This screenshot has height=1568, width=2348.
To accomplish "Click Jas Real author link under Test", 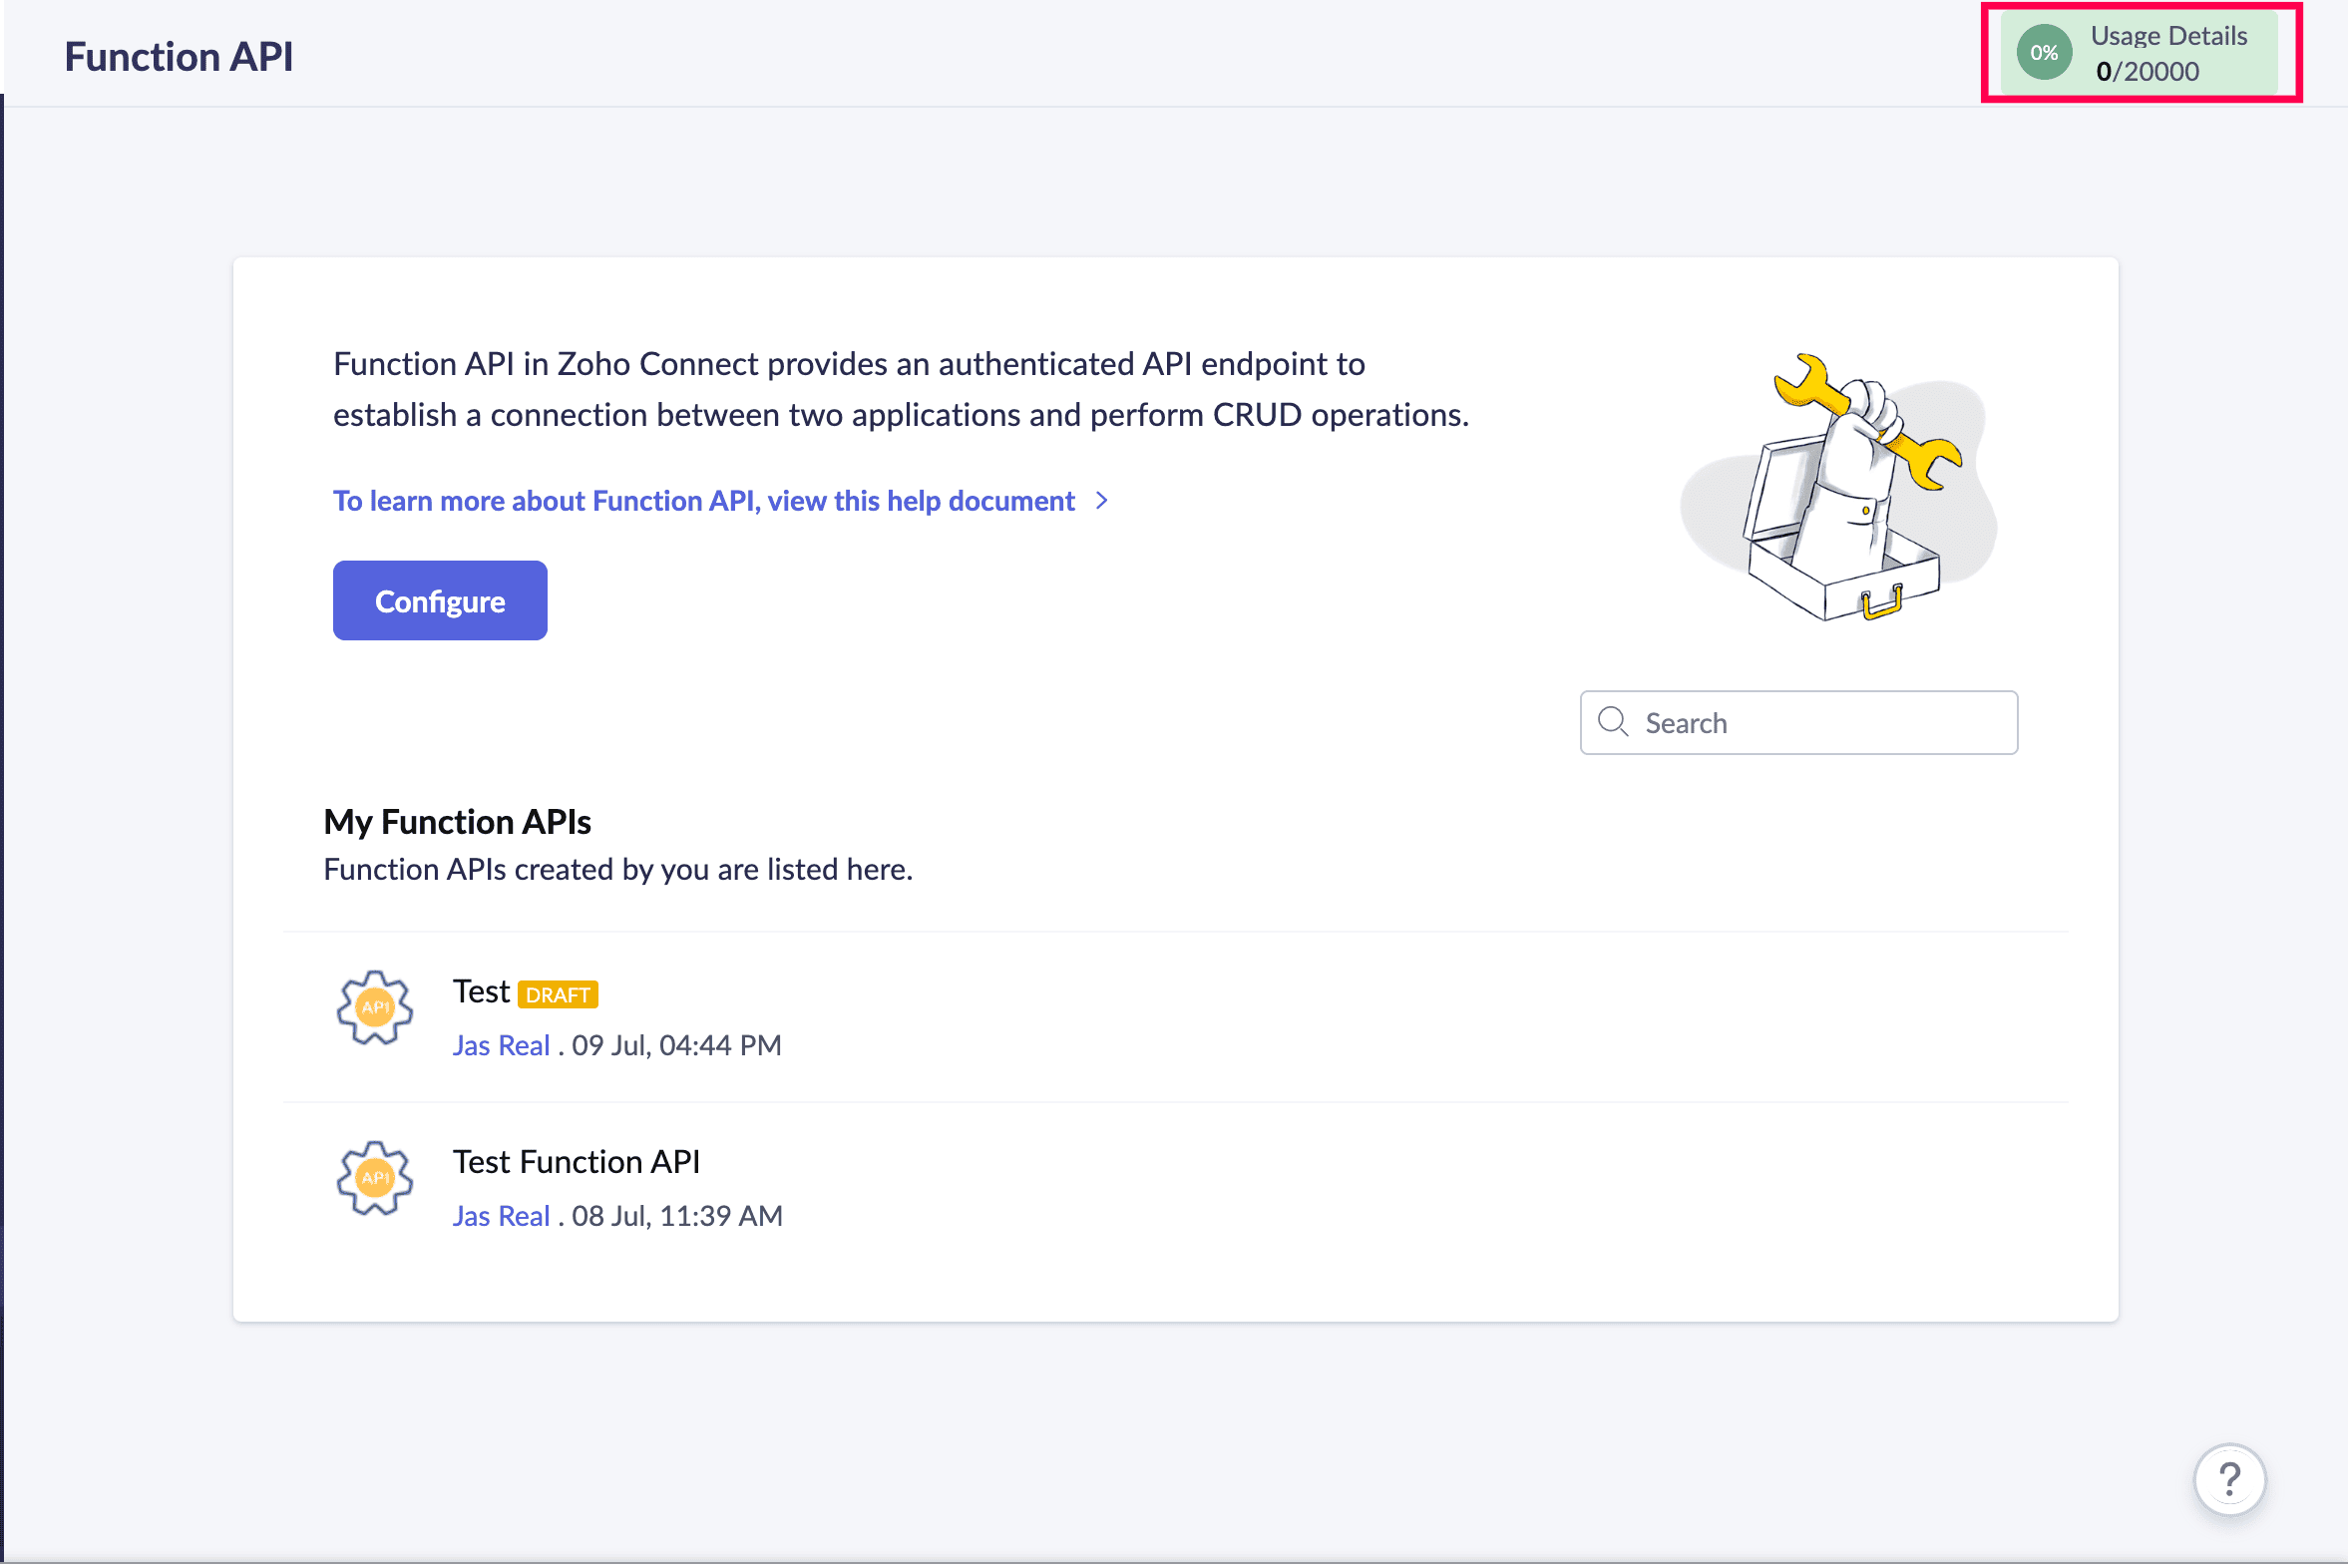I will pyautogui.click(x=501, y=1045).
